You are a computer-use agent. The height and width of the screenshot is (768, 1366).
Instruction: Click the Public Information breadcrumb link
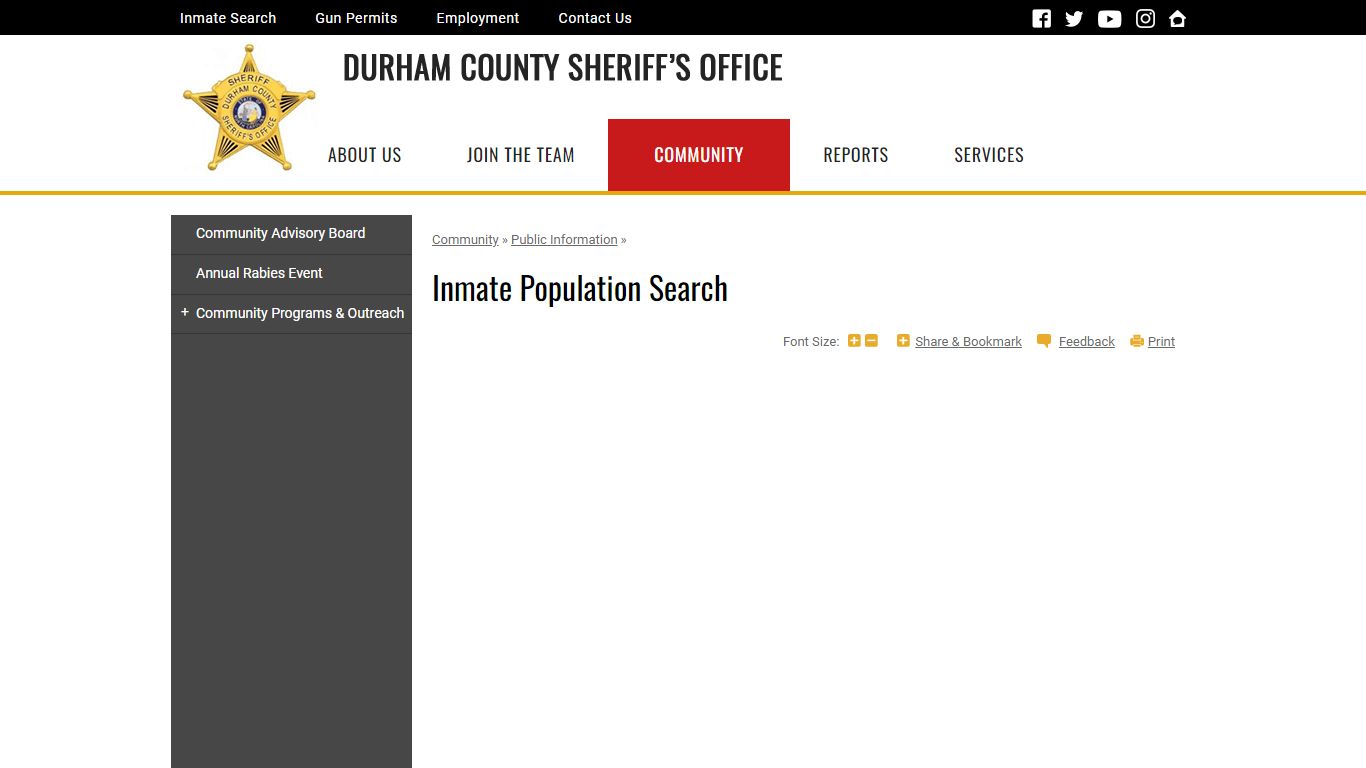coord(564,240)
